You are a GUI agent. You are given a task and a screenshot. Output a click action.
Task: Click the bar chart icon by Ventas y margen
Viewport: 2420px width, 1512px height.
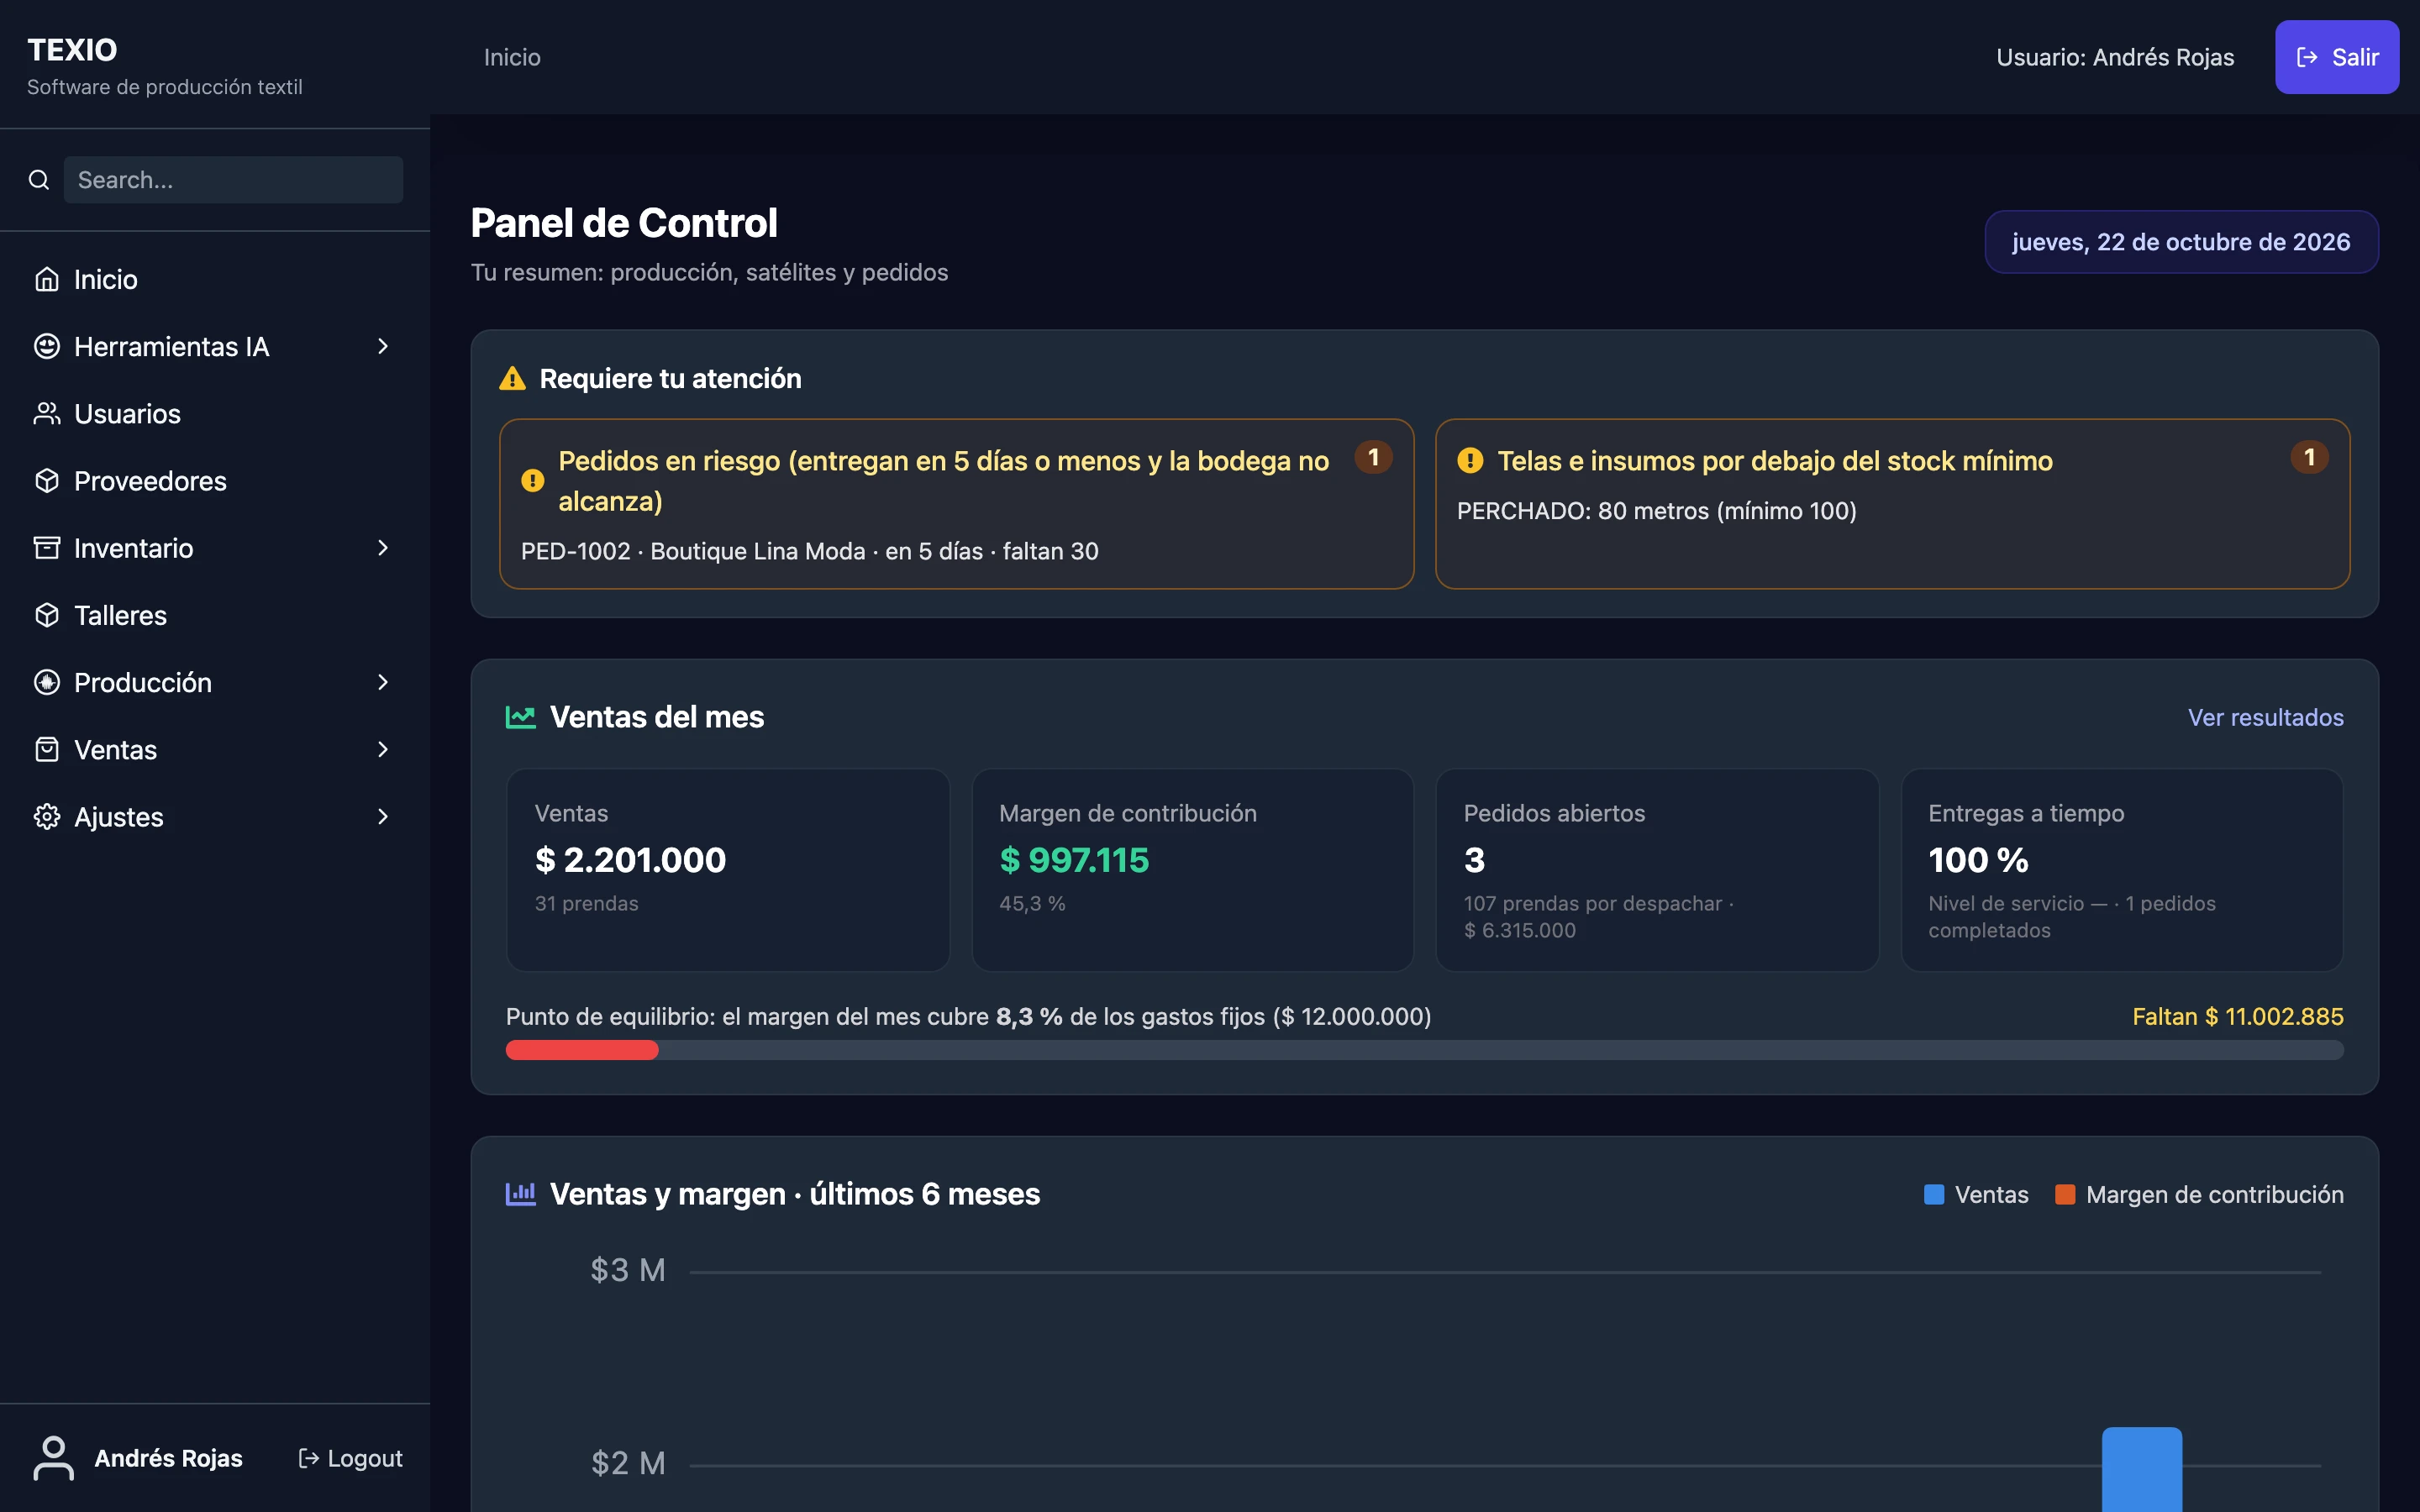point(521,1194)
